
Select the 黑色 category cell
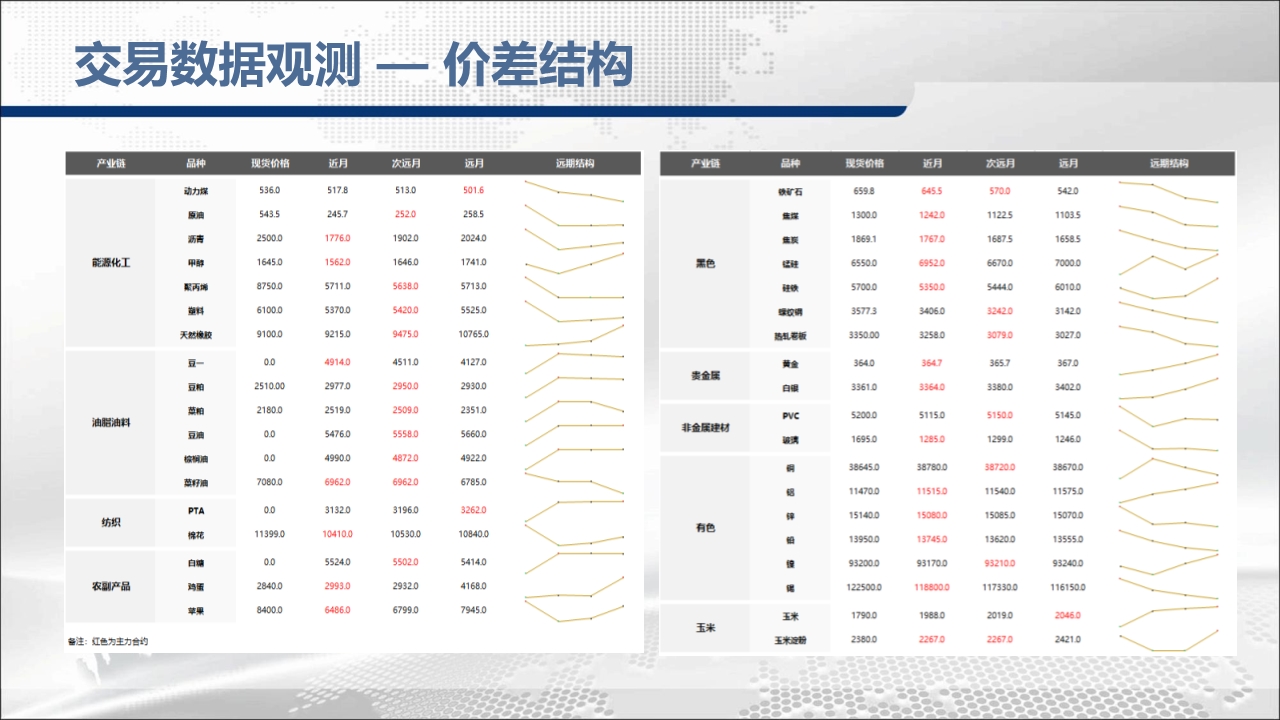(x=705, y=263)
